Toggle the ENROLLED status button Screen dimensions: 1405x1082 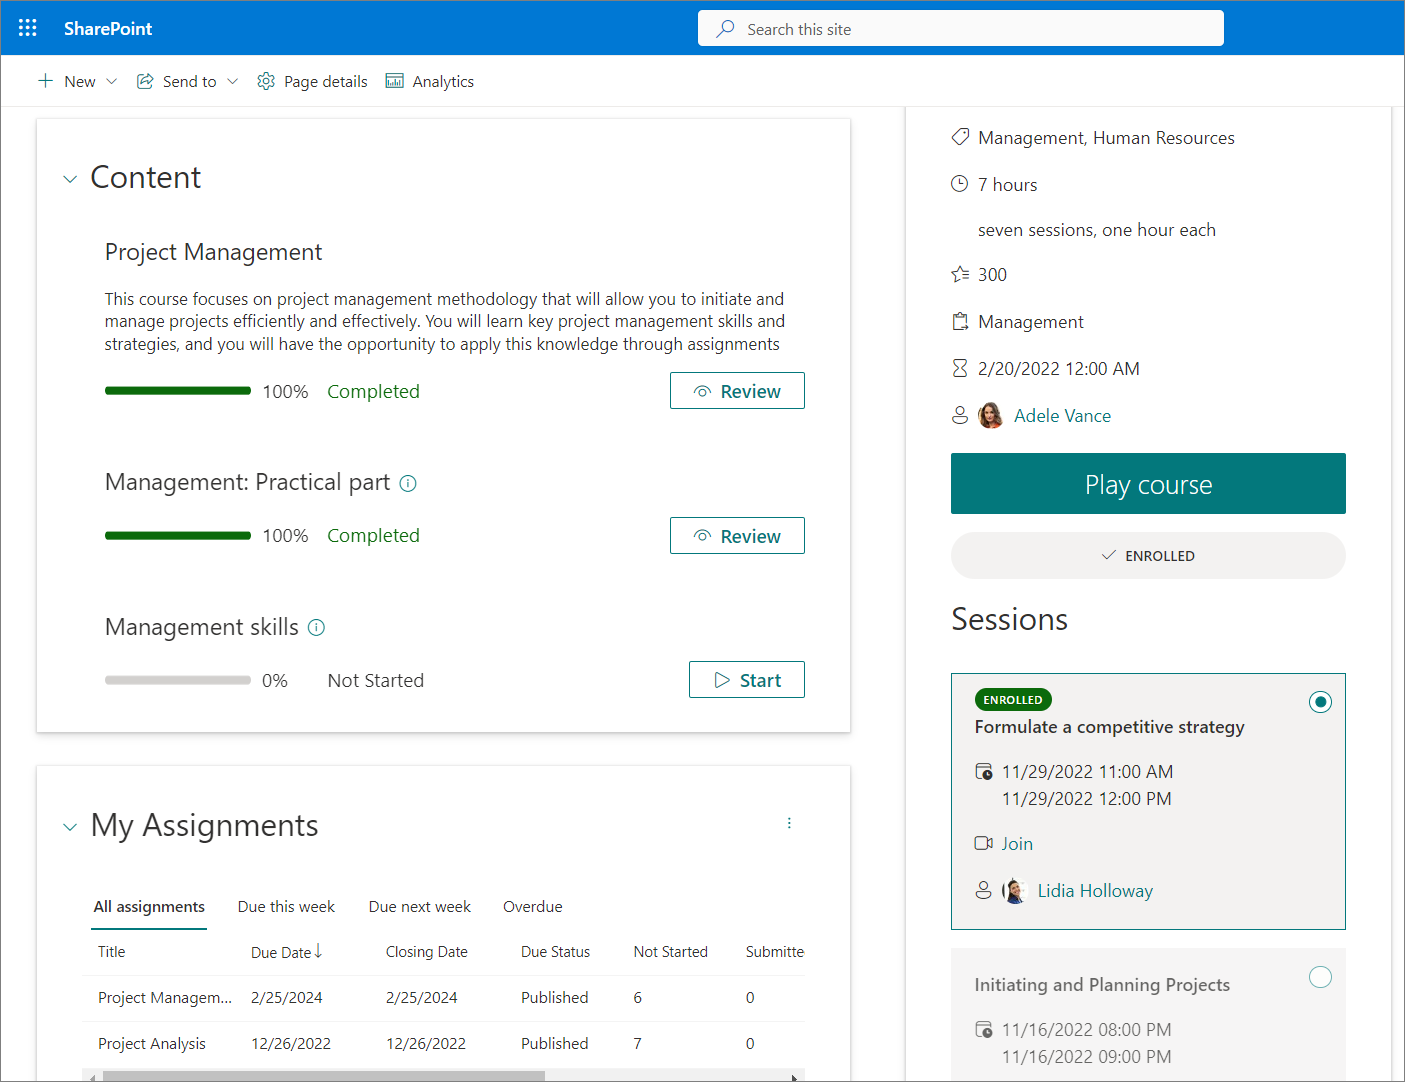[x=1148, y=556]
